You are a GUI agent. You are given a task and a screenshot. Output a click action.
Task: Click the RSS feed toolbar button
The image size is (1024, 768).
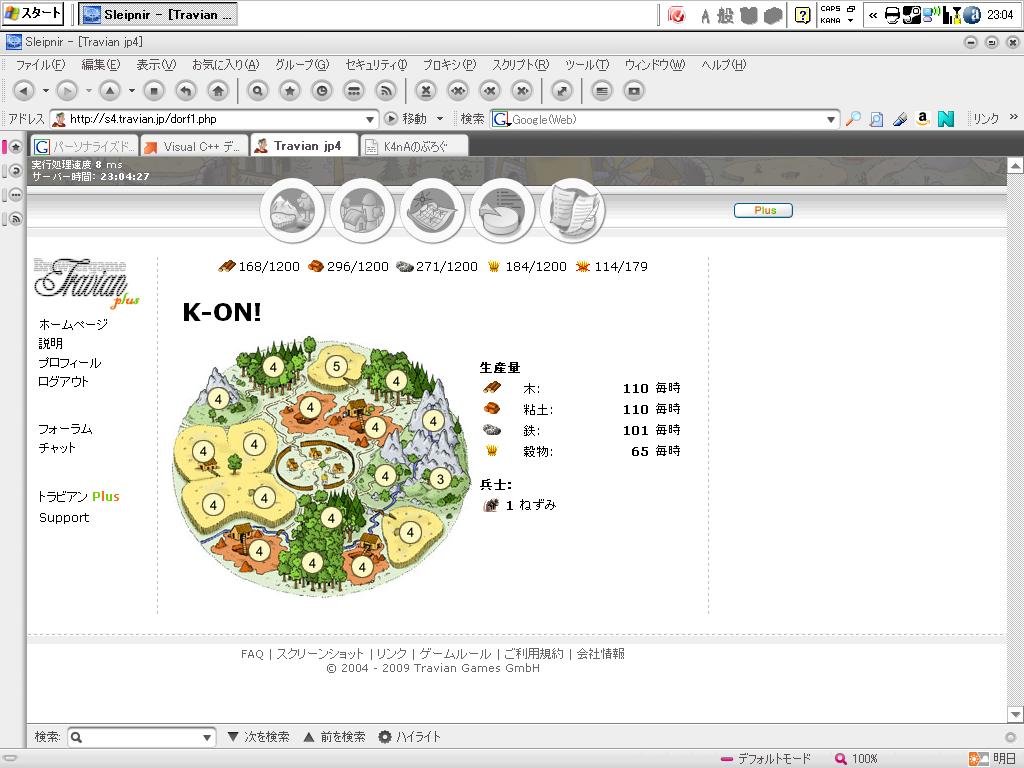coord(386,91)
